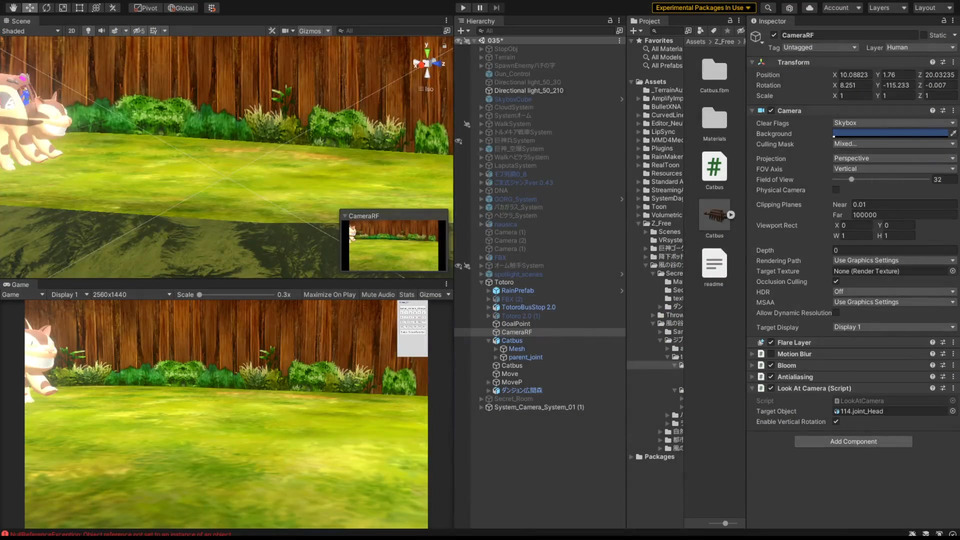The height and width of the screenshot is (540, 960).
Task: Select the Rotate tool
Action: (x=46, y=8)
